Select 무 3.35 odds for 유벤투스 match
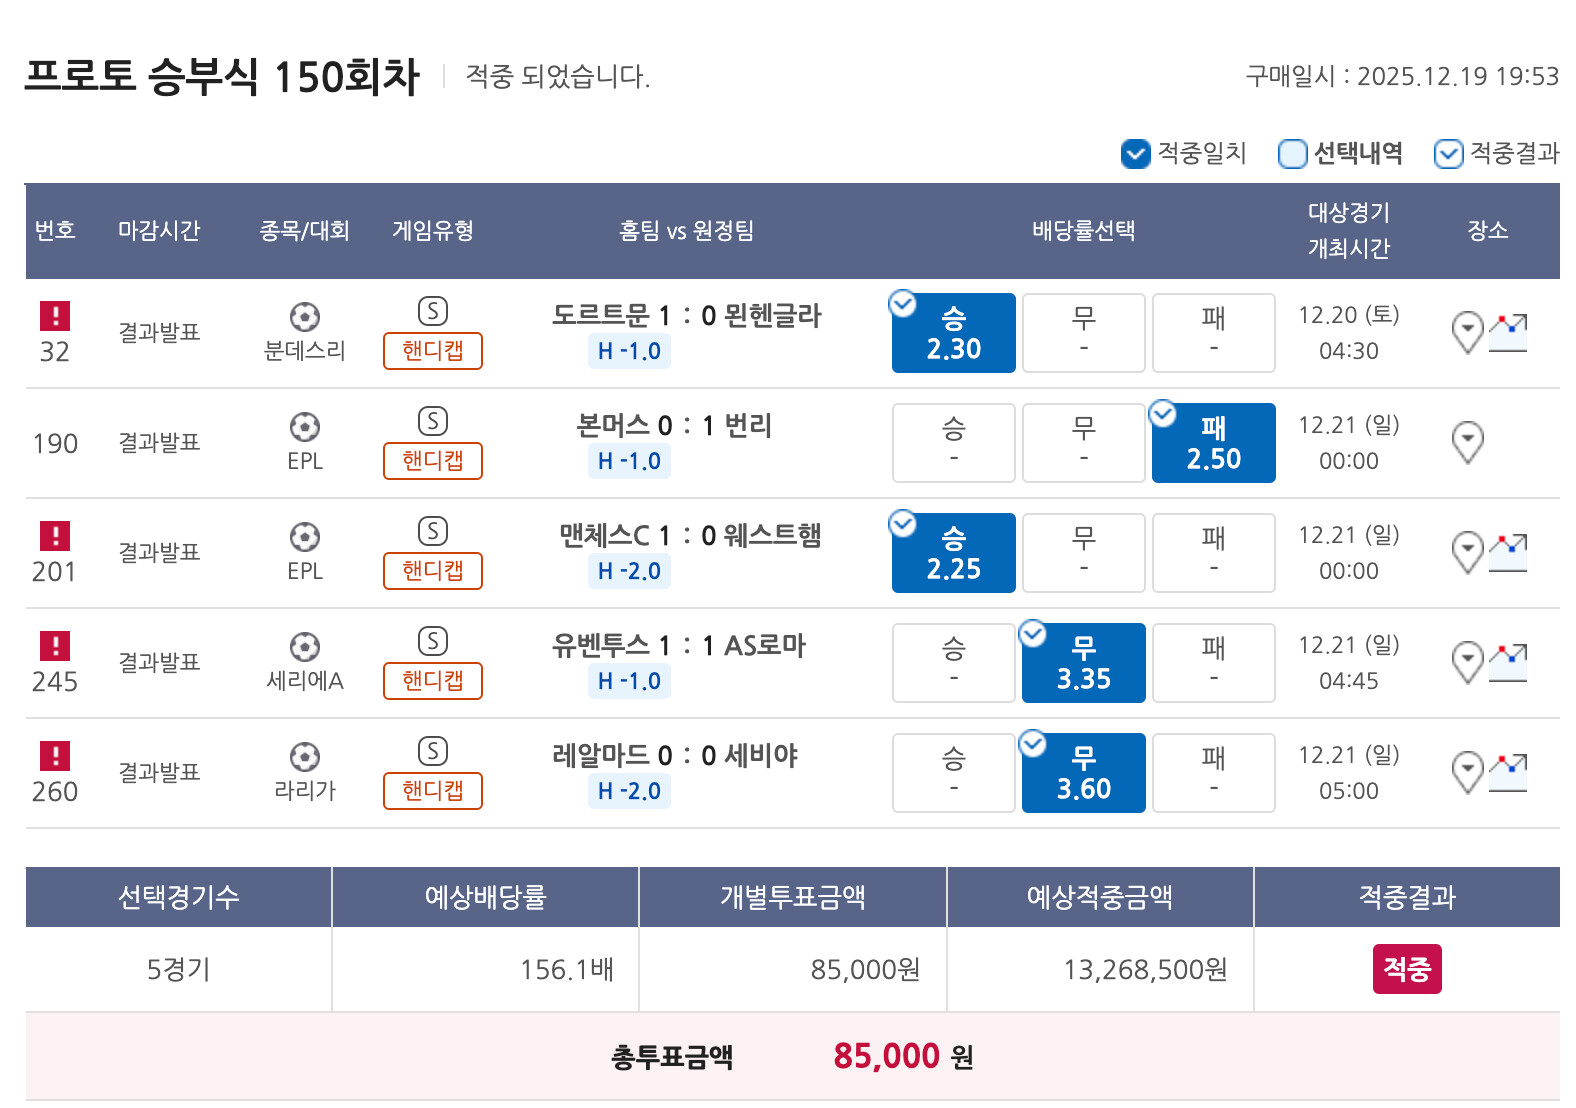The height and width of the screenshot is (1108, 1576). [x=1083, y=663]
